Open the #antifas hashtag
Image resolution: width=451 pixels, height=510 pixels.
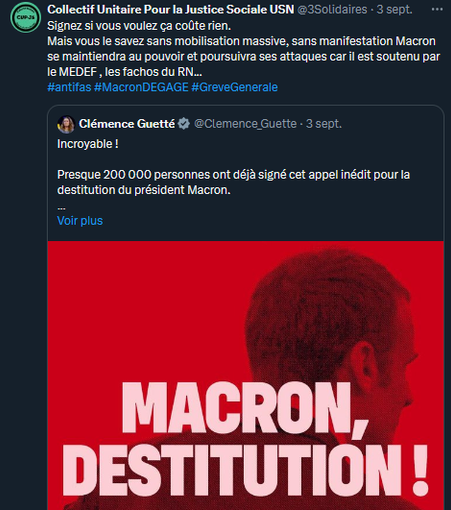(69, 87)
